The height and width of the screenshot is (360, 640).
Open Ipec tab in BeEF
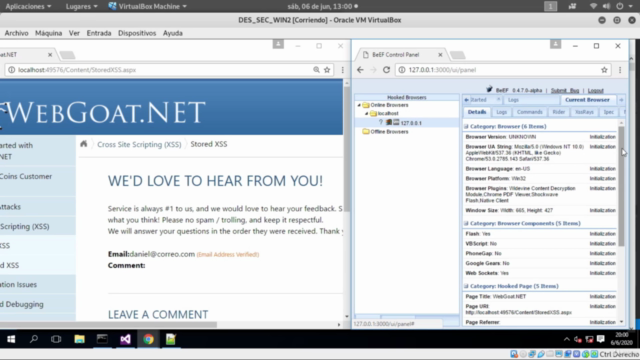(609, 112)
